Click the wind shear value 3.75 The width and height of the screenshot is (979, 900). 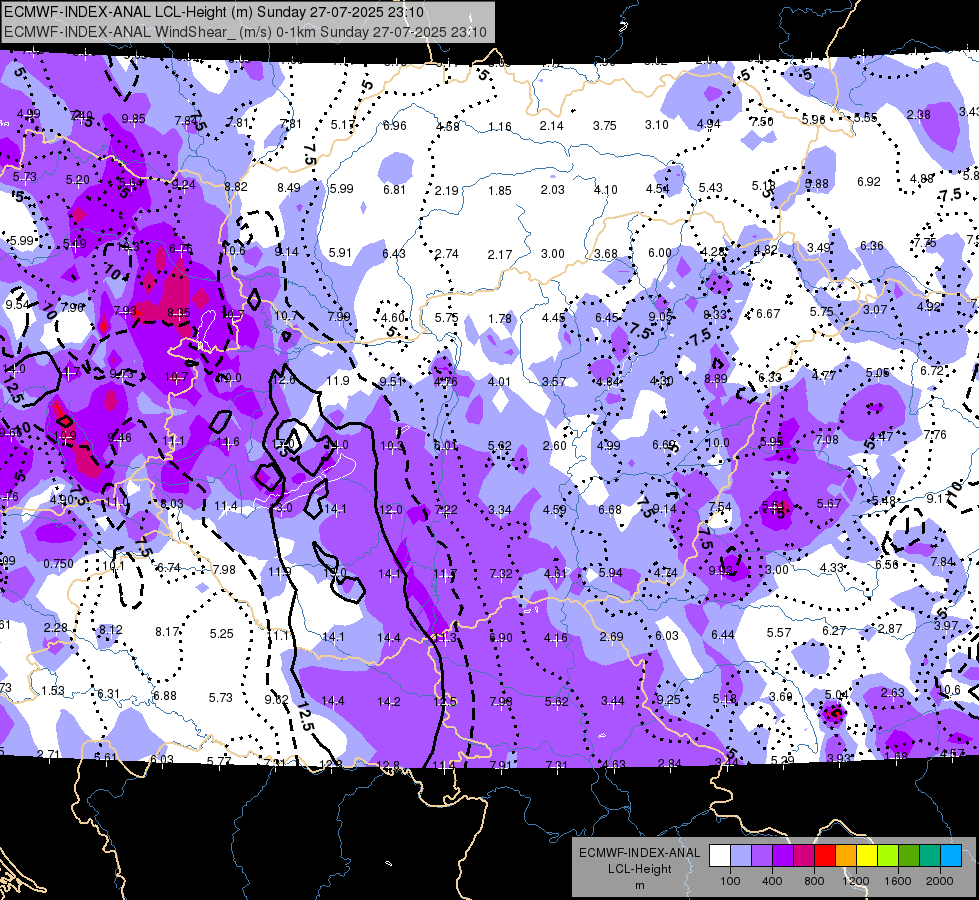coord(604,126)
